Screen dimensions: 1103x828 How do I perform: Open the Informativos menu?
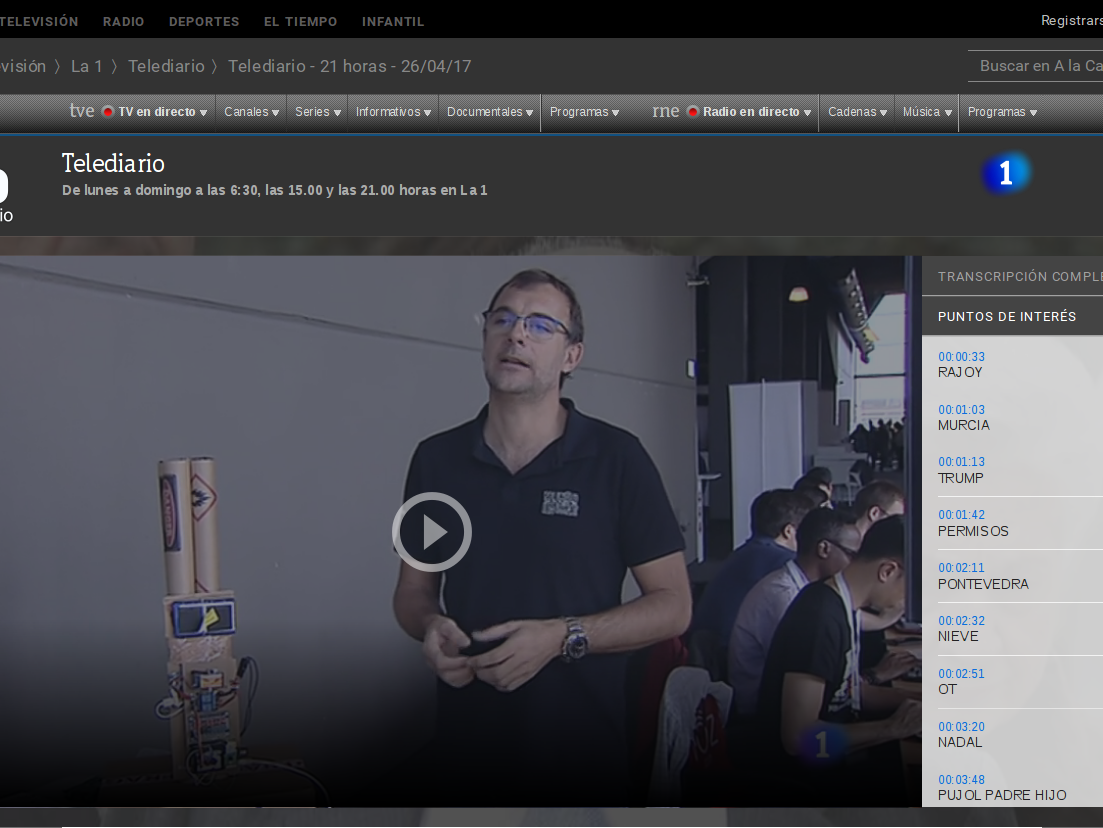(393, 112)
